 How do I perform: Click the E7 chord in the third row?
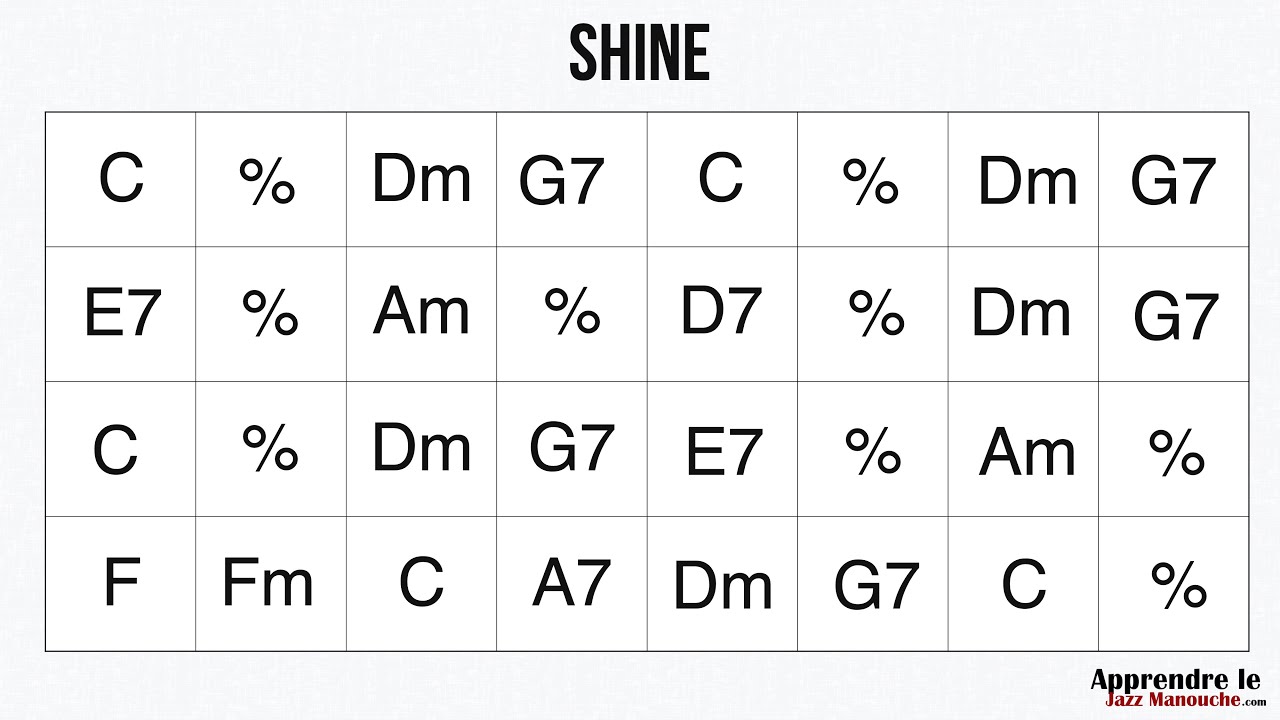point(722,449)
